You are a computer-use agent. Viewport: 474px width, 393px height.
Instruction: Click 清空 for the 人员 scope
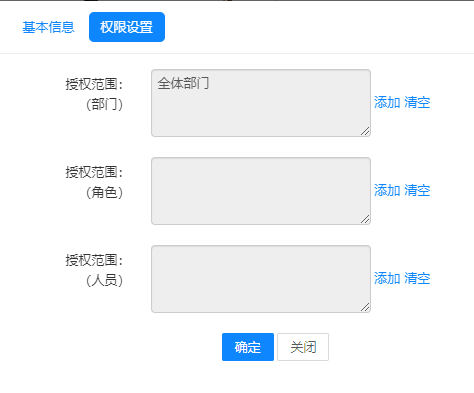click(x=417, y=278)
